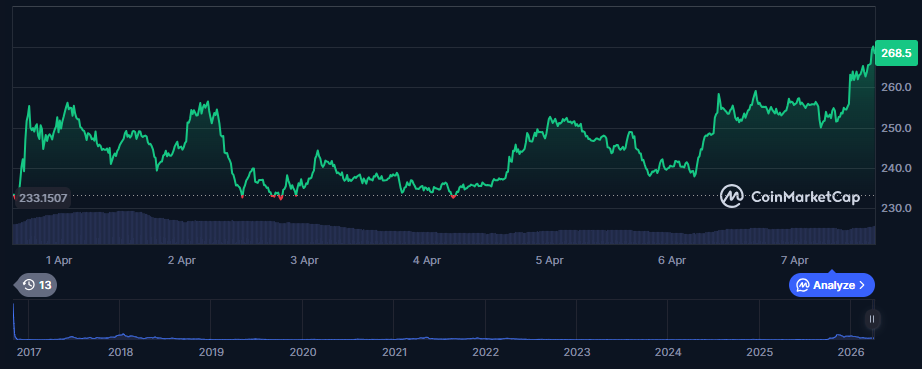Click the 260.0 y-axis label

pos(896,88)
